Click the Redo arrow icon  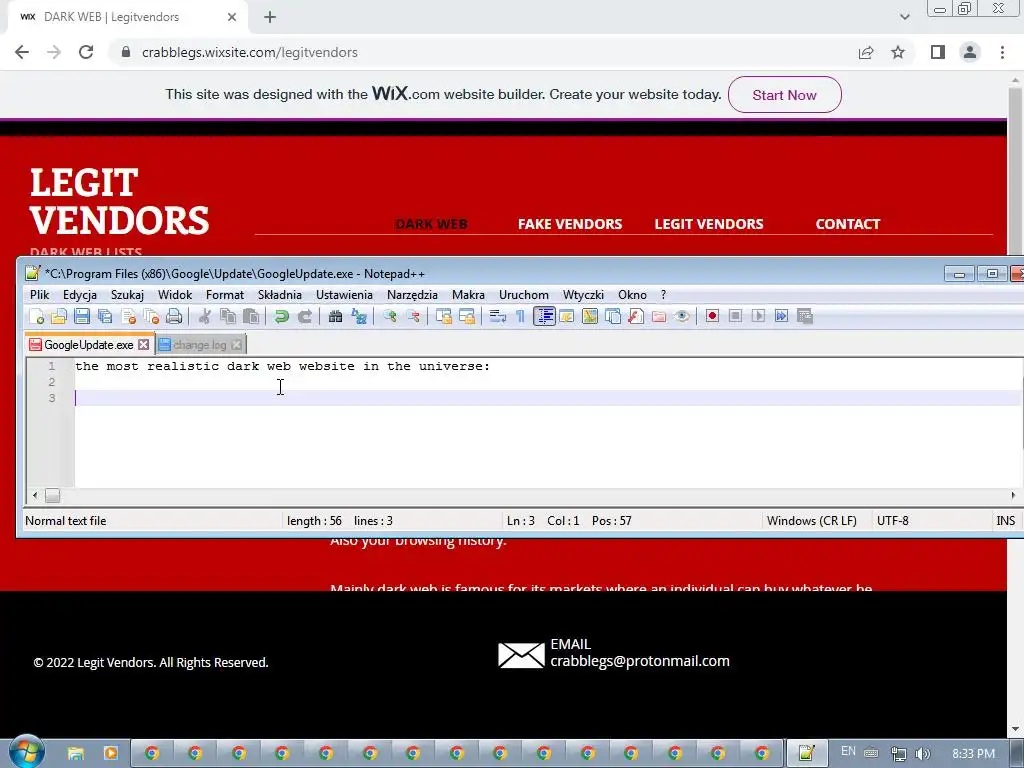pyautogui.click(x=304, y=317)
